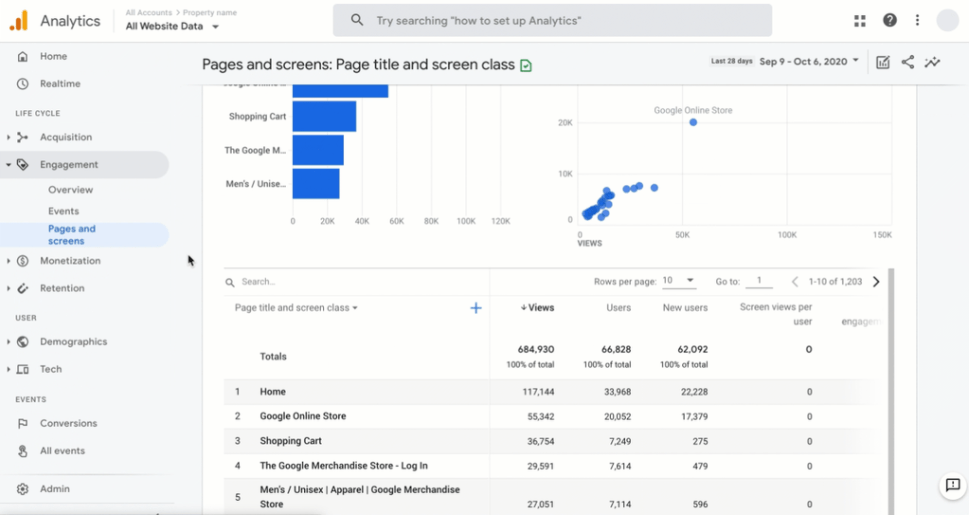Click the Realtime clock icon

[23, 84]
